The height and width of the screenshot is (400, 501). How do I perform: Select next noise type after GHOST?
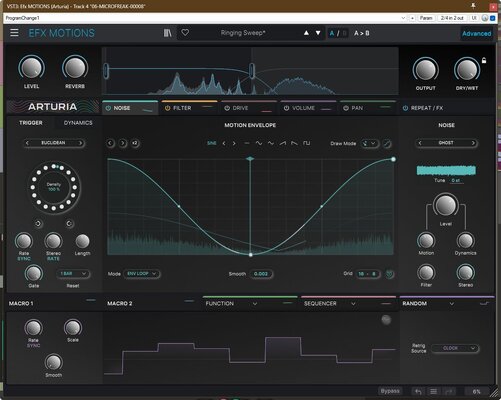point(473,143)
